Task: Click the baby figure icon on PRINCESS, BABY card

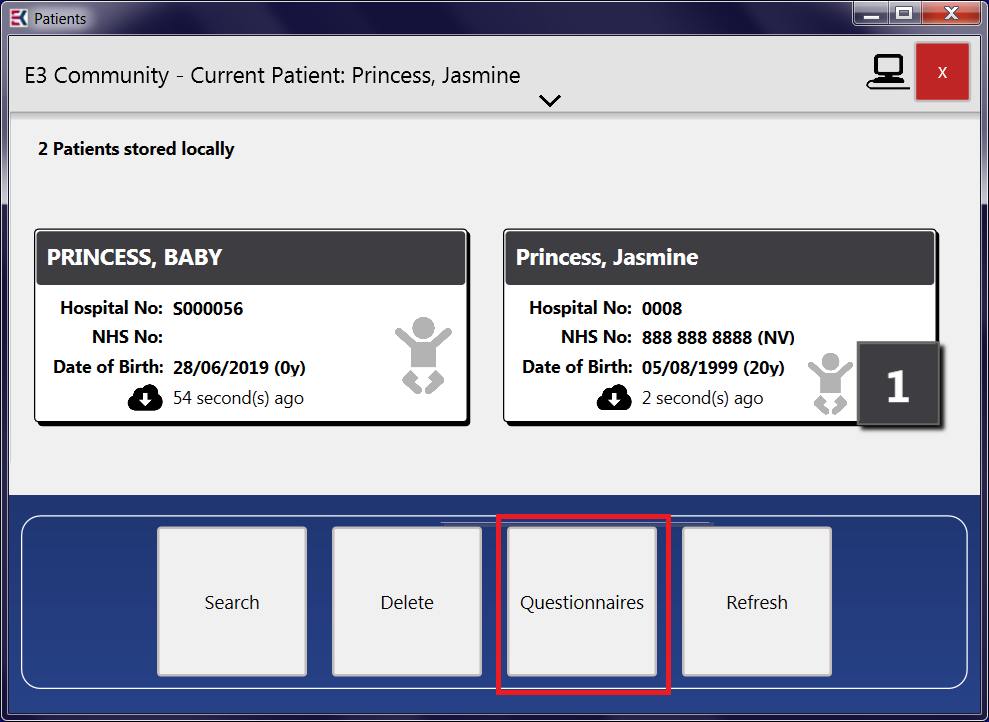Action: pos(423,356)
